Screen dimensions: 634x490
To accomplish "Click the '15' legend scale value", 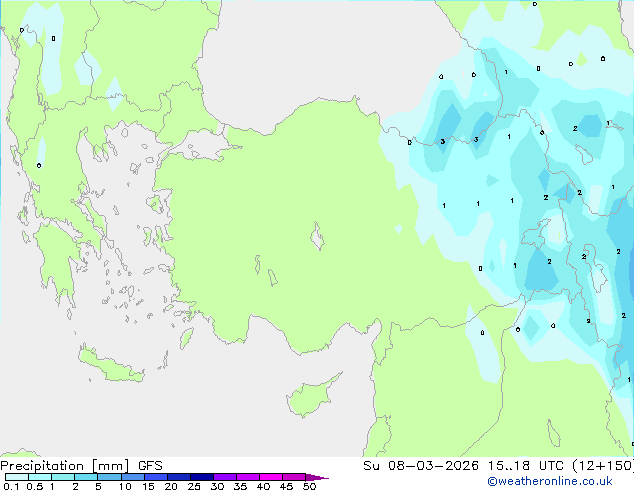I will (148, 486).
